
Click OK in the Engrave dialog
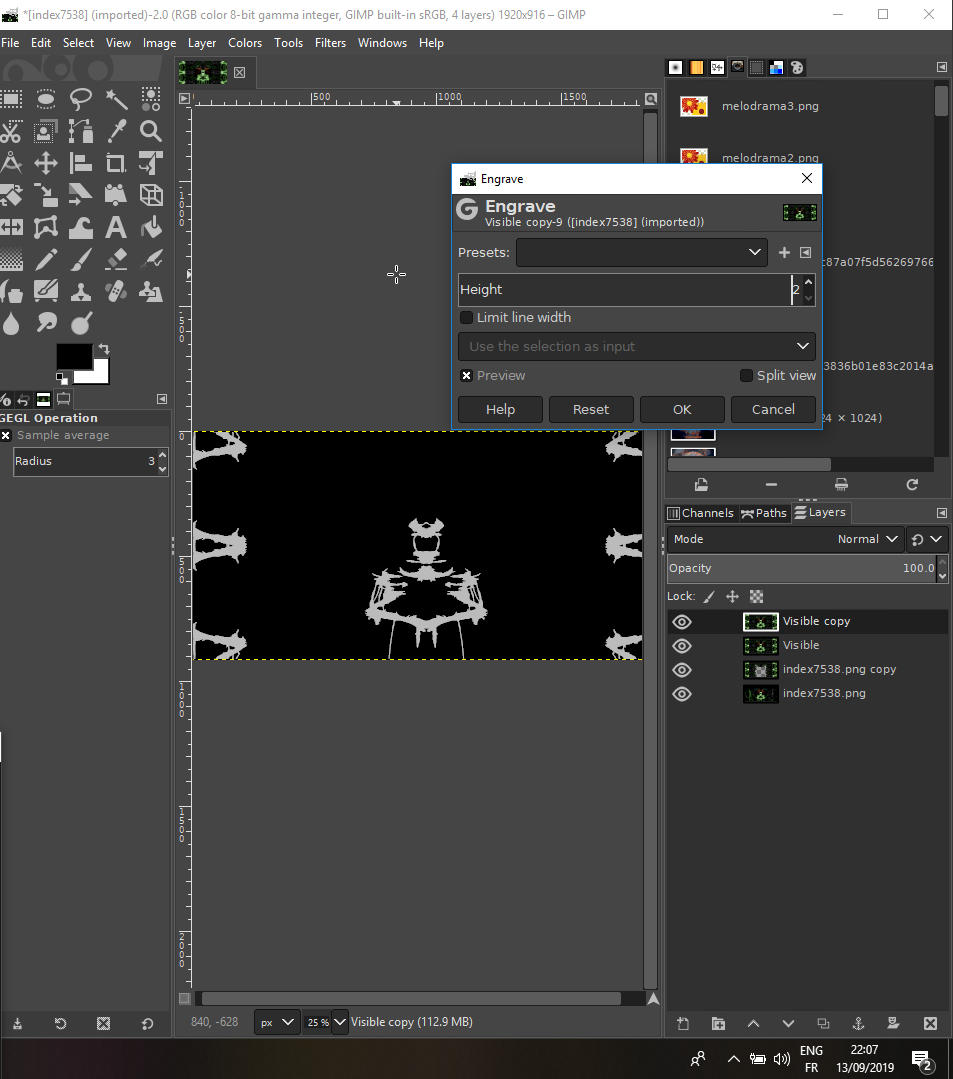682,409
